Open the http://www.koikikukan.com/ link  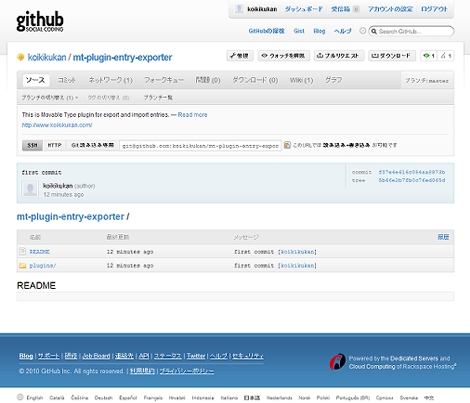57,125
